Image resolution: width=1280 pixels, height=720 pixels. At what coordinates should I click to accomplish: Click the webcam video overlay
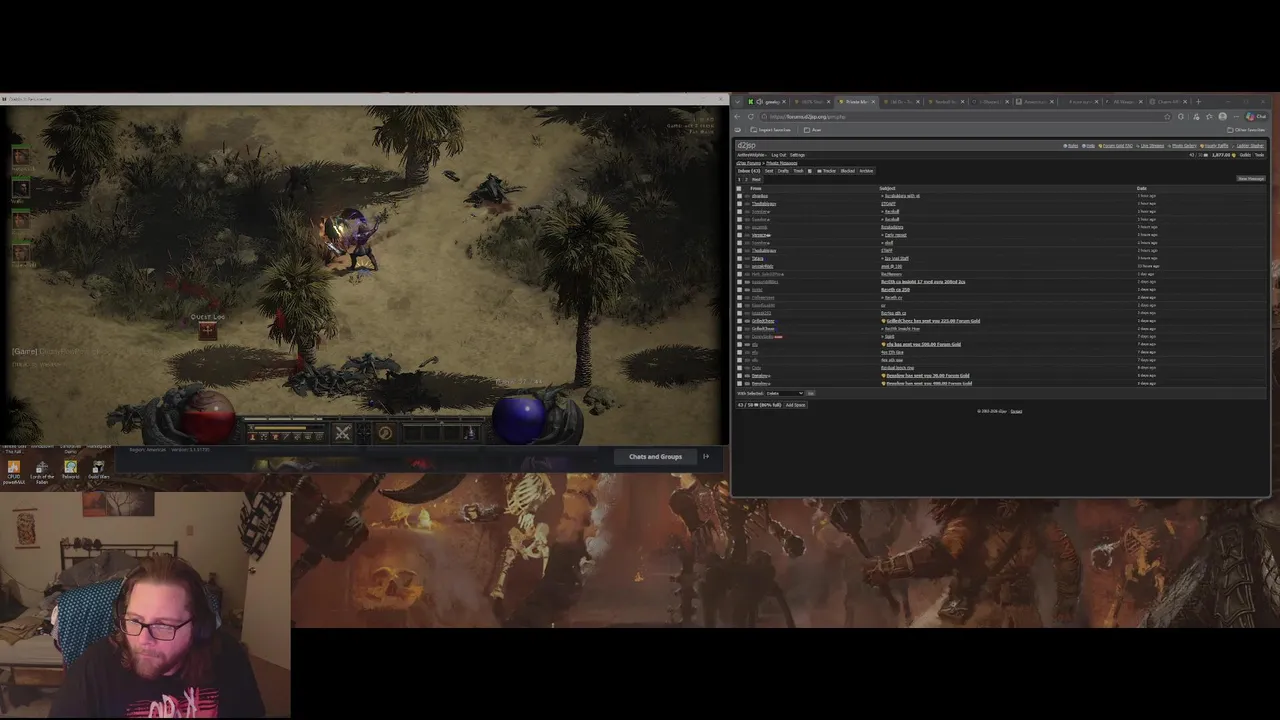click(145, 604)
